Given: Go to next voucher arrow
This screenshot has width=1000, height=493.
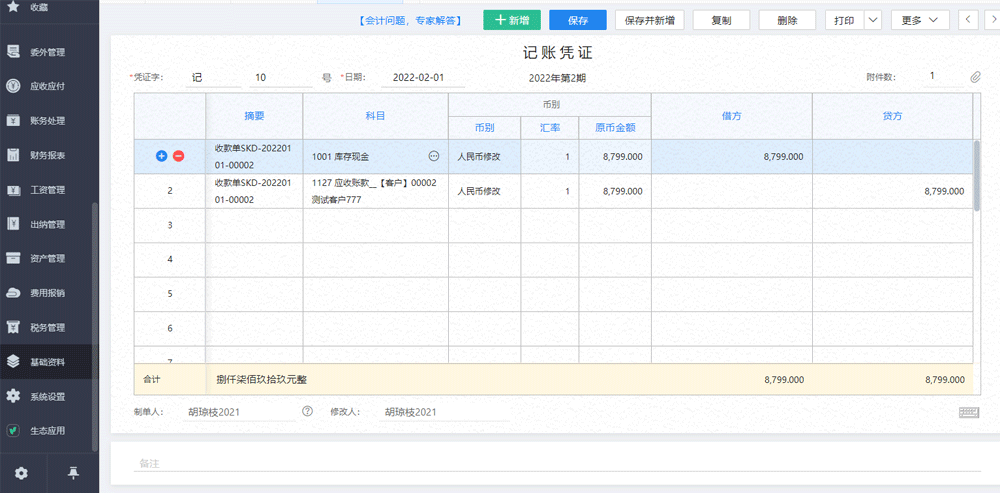Looking at the screenshot, I should (994, 20).
